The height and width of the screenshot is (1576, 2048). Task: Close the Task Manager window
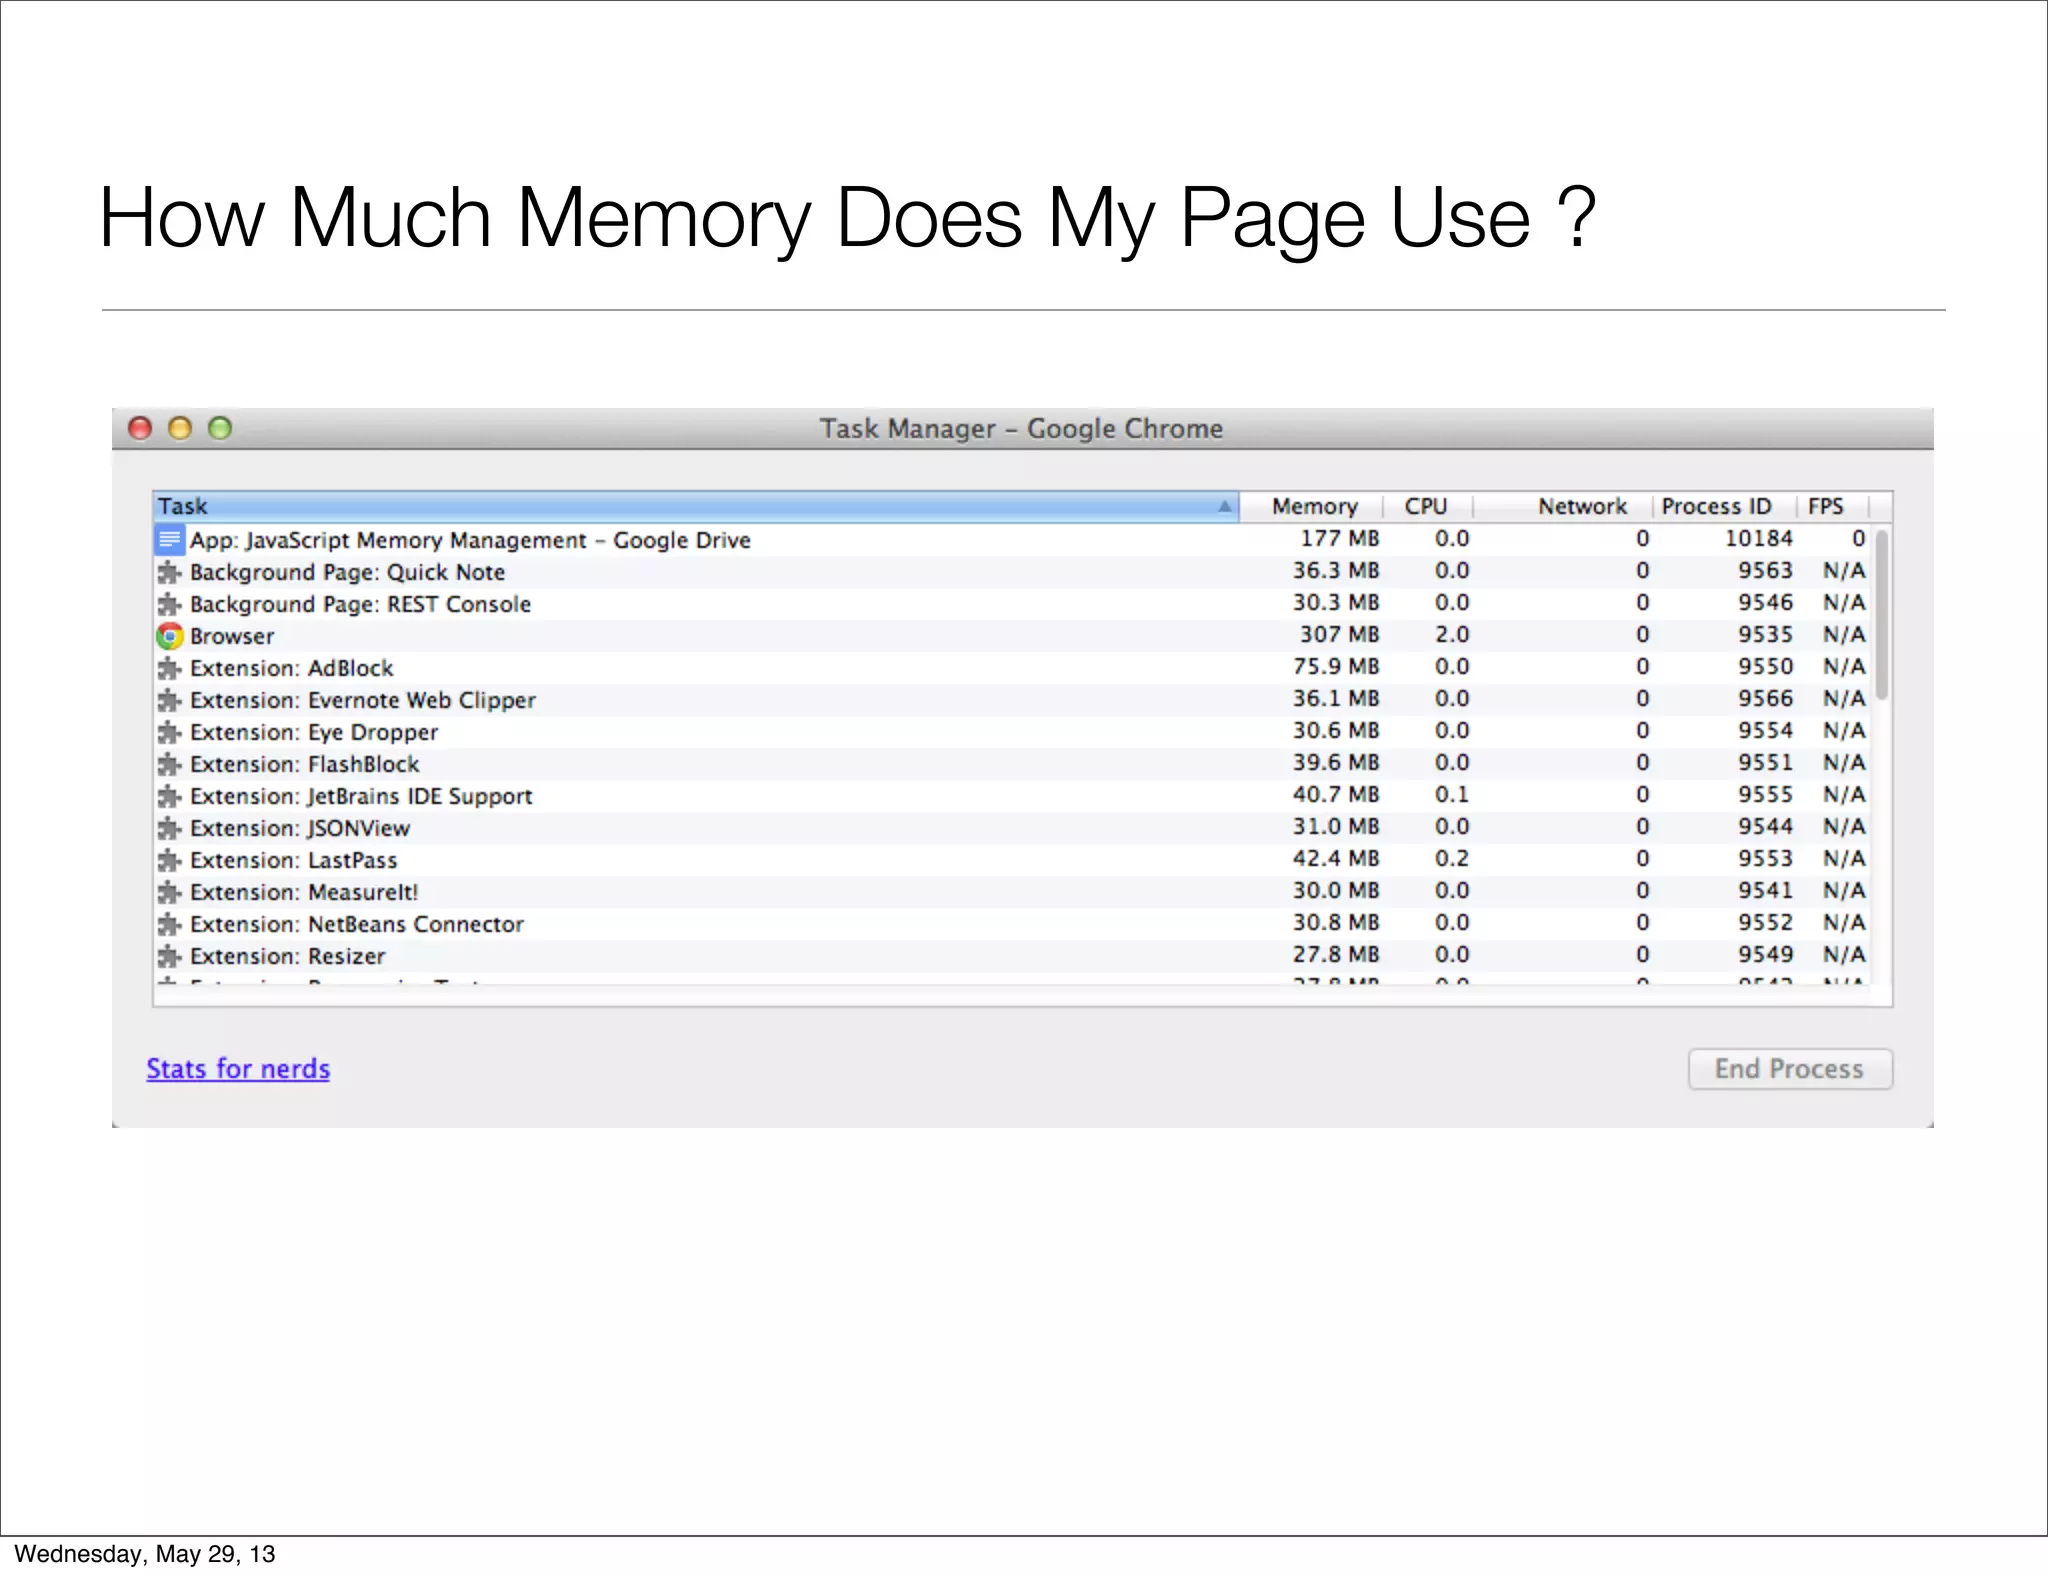click(x=140, y=429)
